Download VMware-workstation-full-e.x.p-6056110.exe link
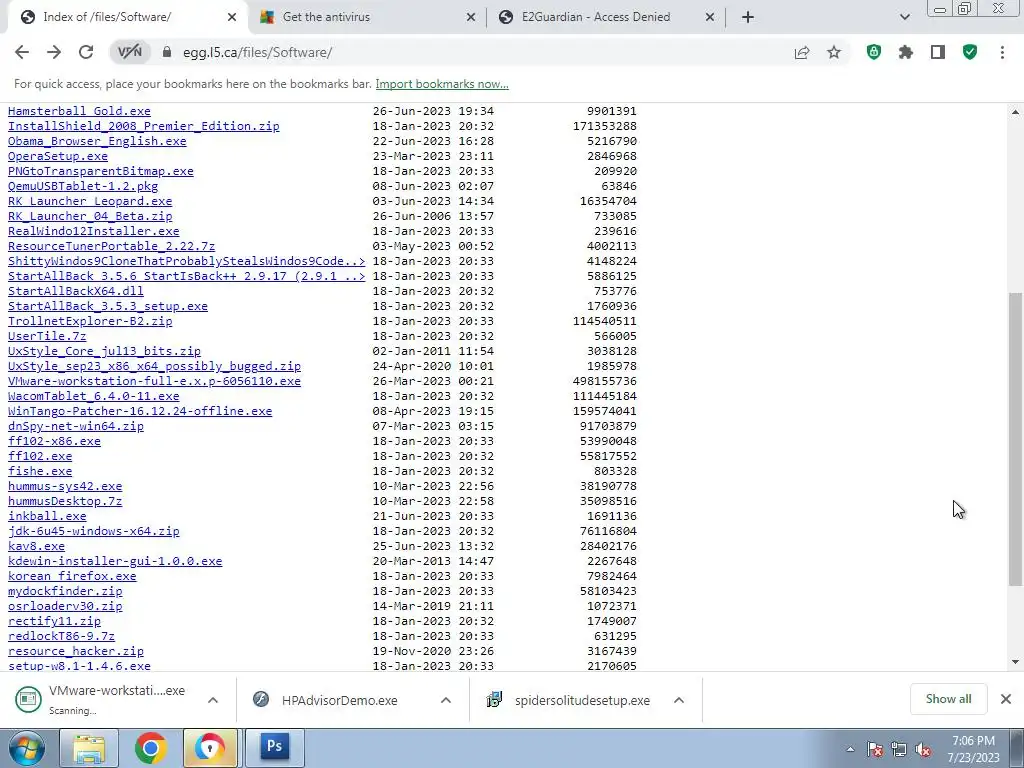 pyautogui.click(x=154, y=381)
